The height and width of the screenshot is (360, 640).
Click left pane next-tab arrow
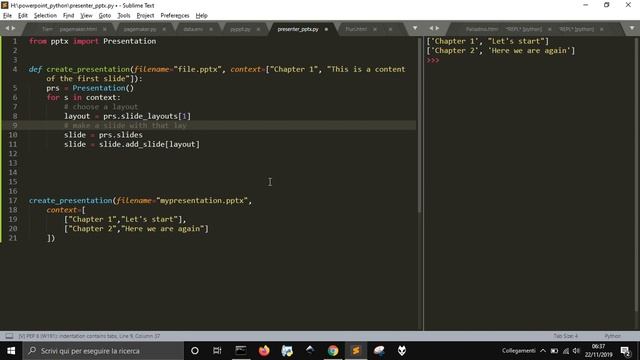coord(13,28)
